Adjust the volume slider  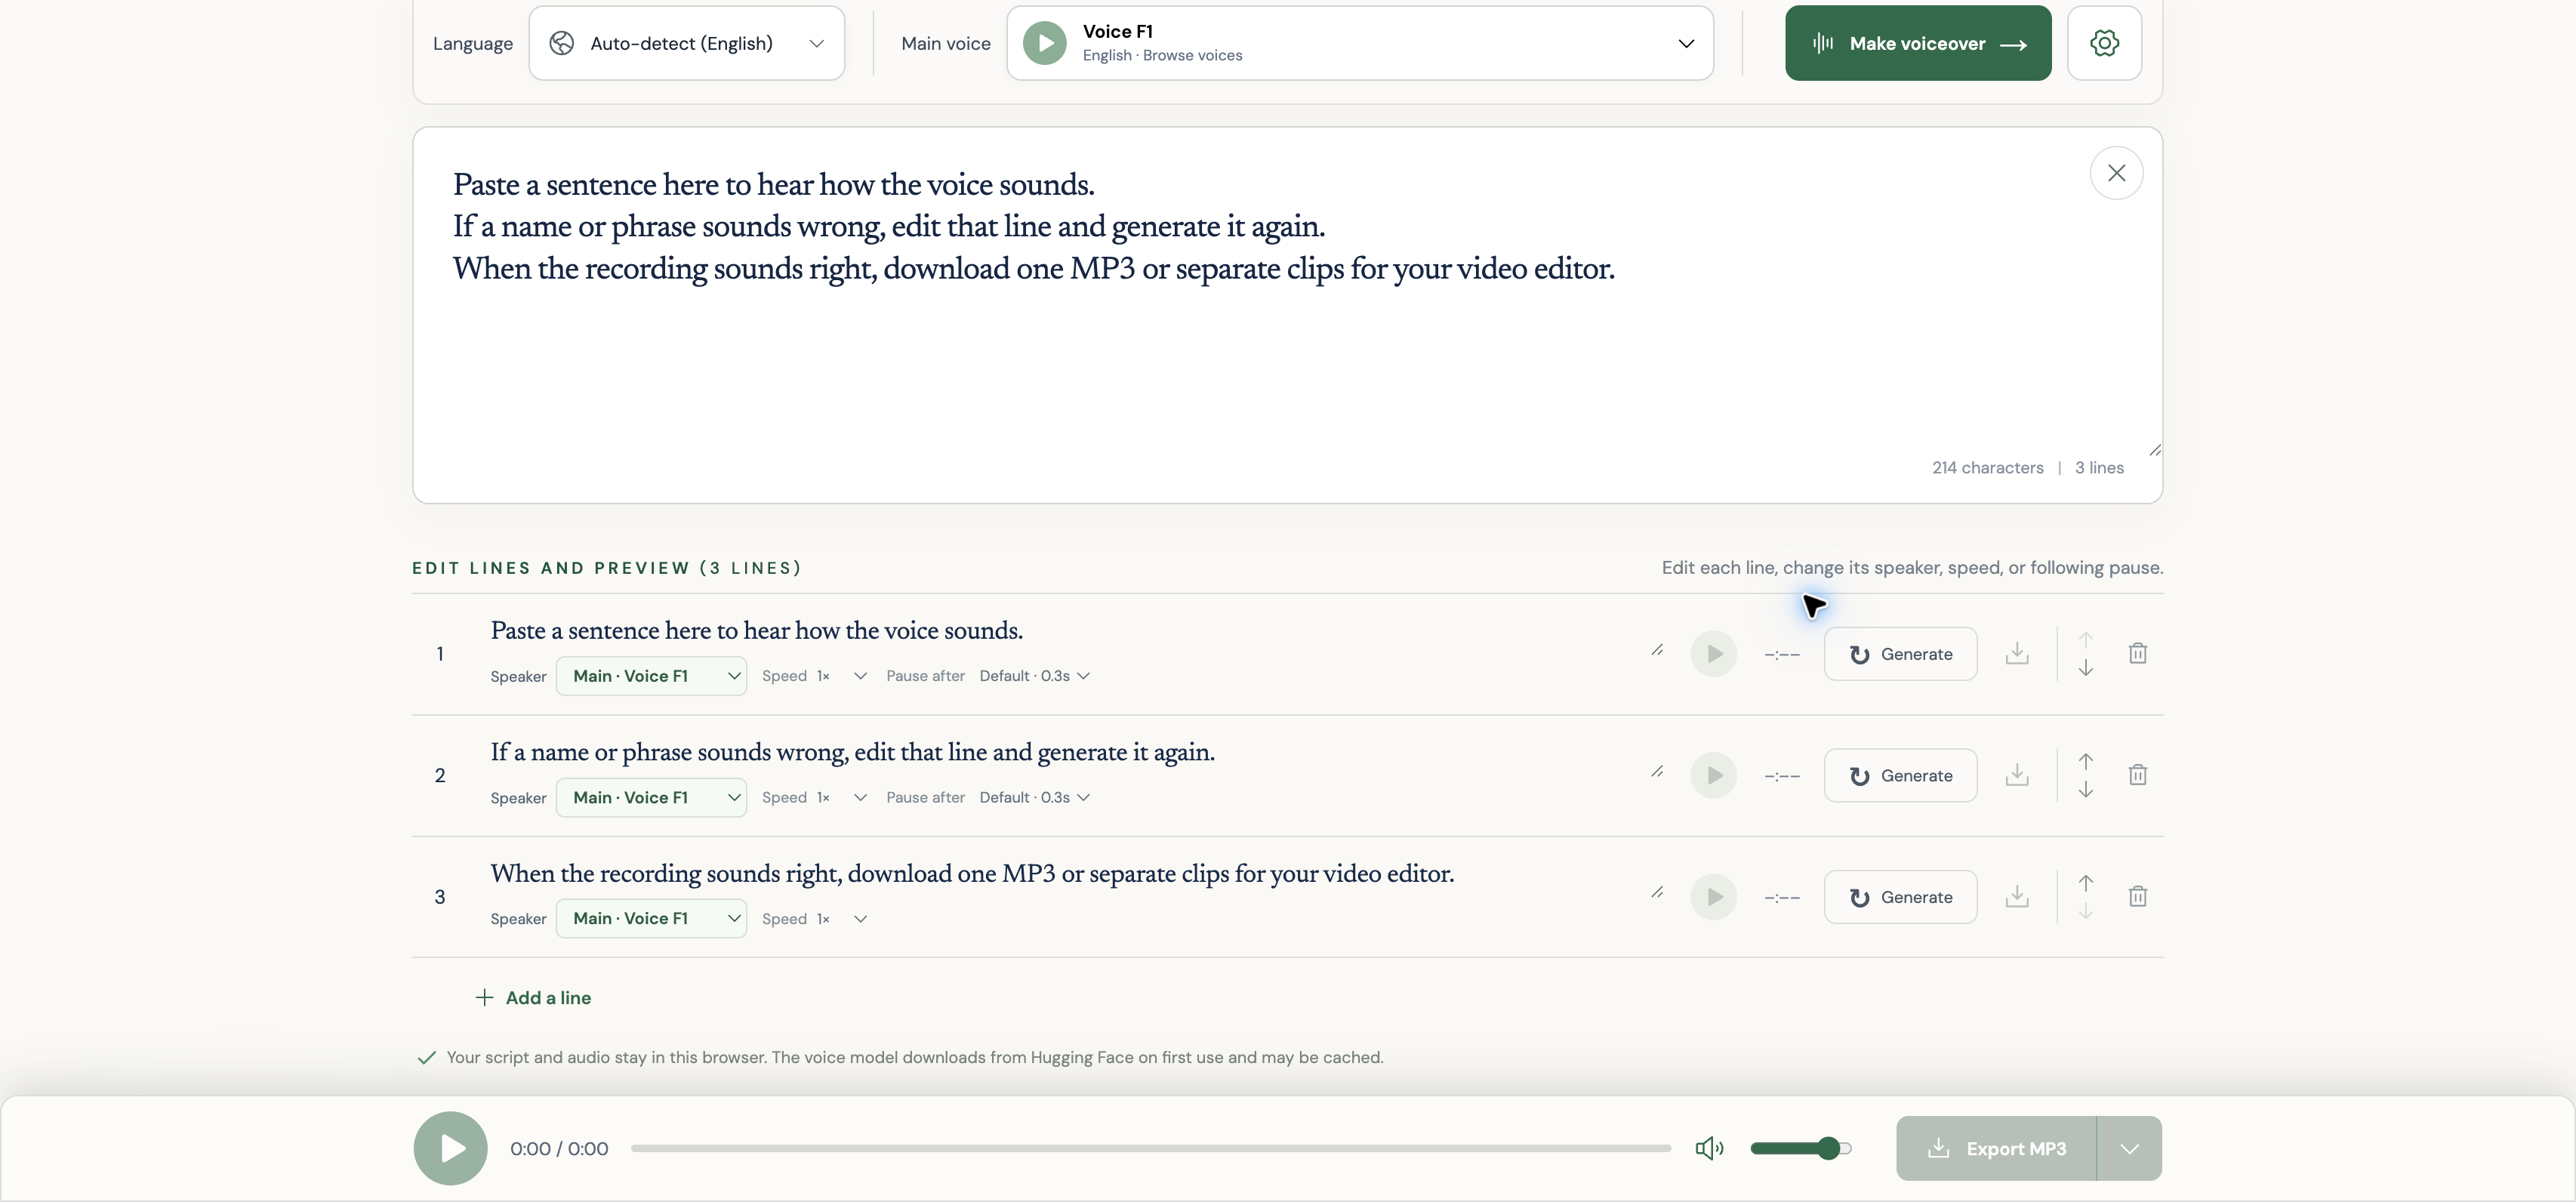pos(1801,1148)
